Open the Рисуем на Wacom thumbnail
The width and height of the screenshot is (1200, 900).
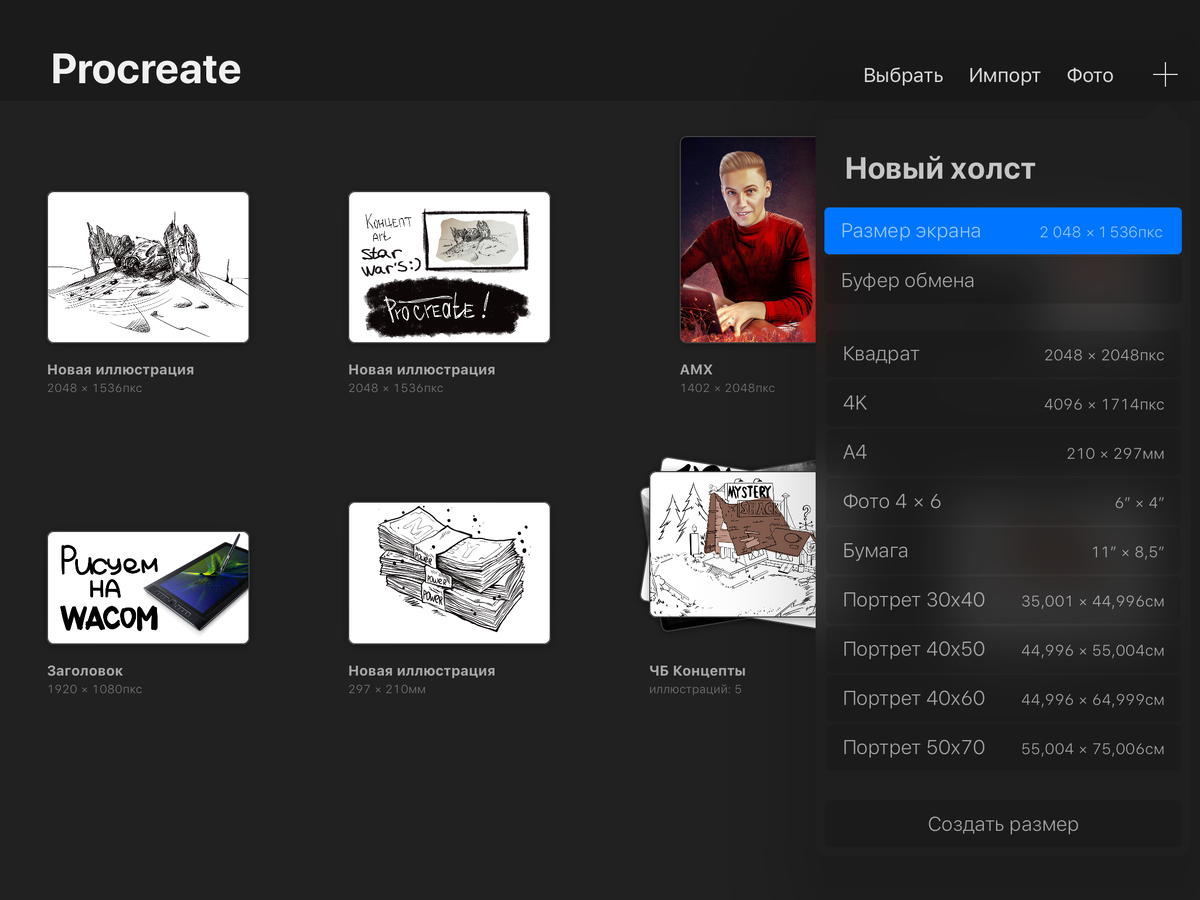148,588
